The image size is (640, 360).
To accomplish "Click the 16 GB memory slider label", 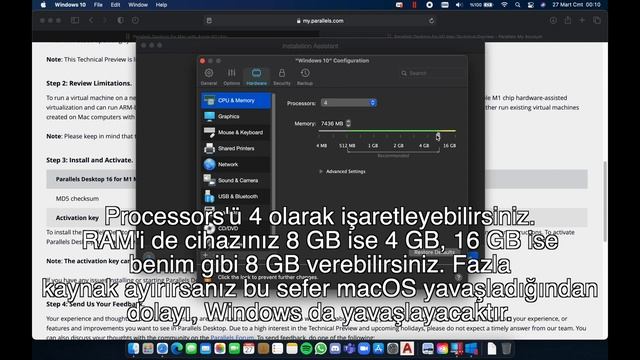I will click(x=449, y=146).
